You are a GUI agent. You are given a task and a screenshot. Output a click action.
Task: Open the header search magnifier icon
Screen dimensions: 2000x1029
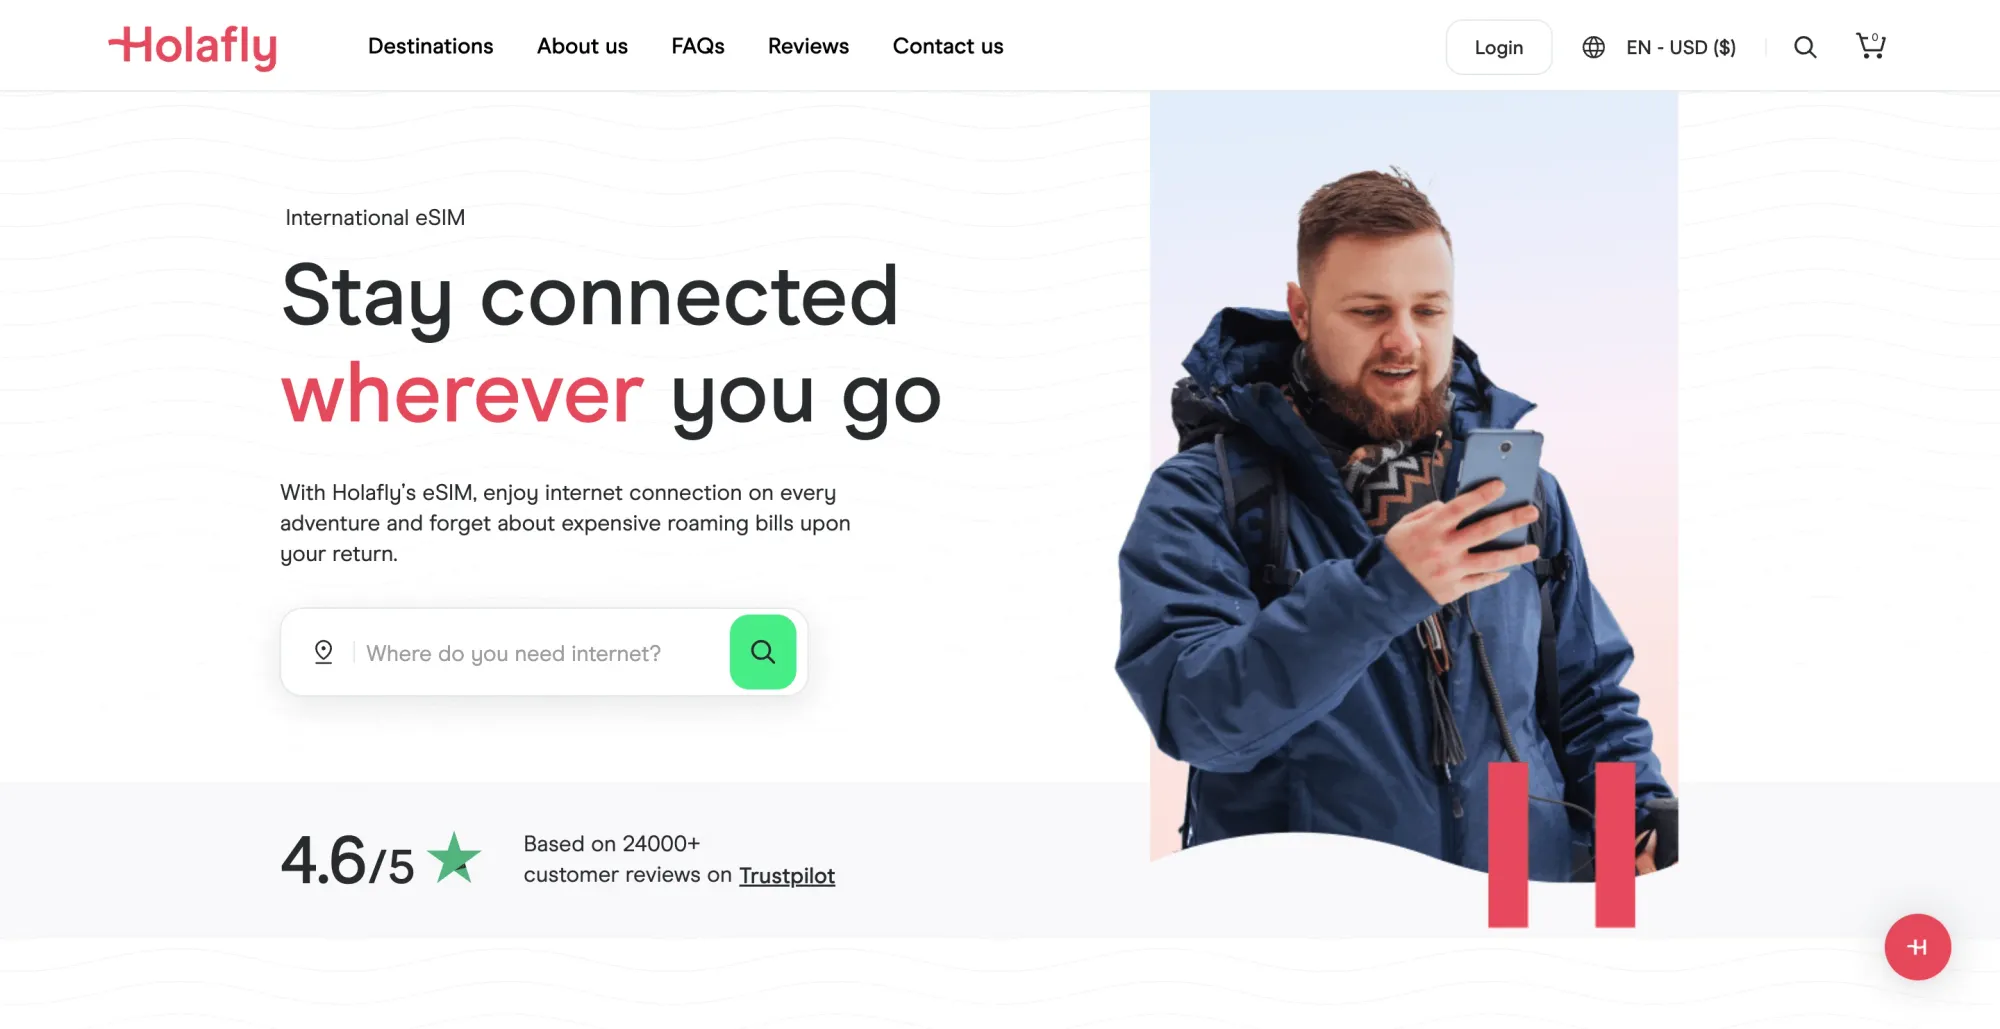click(x=1804, y=47)
